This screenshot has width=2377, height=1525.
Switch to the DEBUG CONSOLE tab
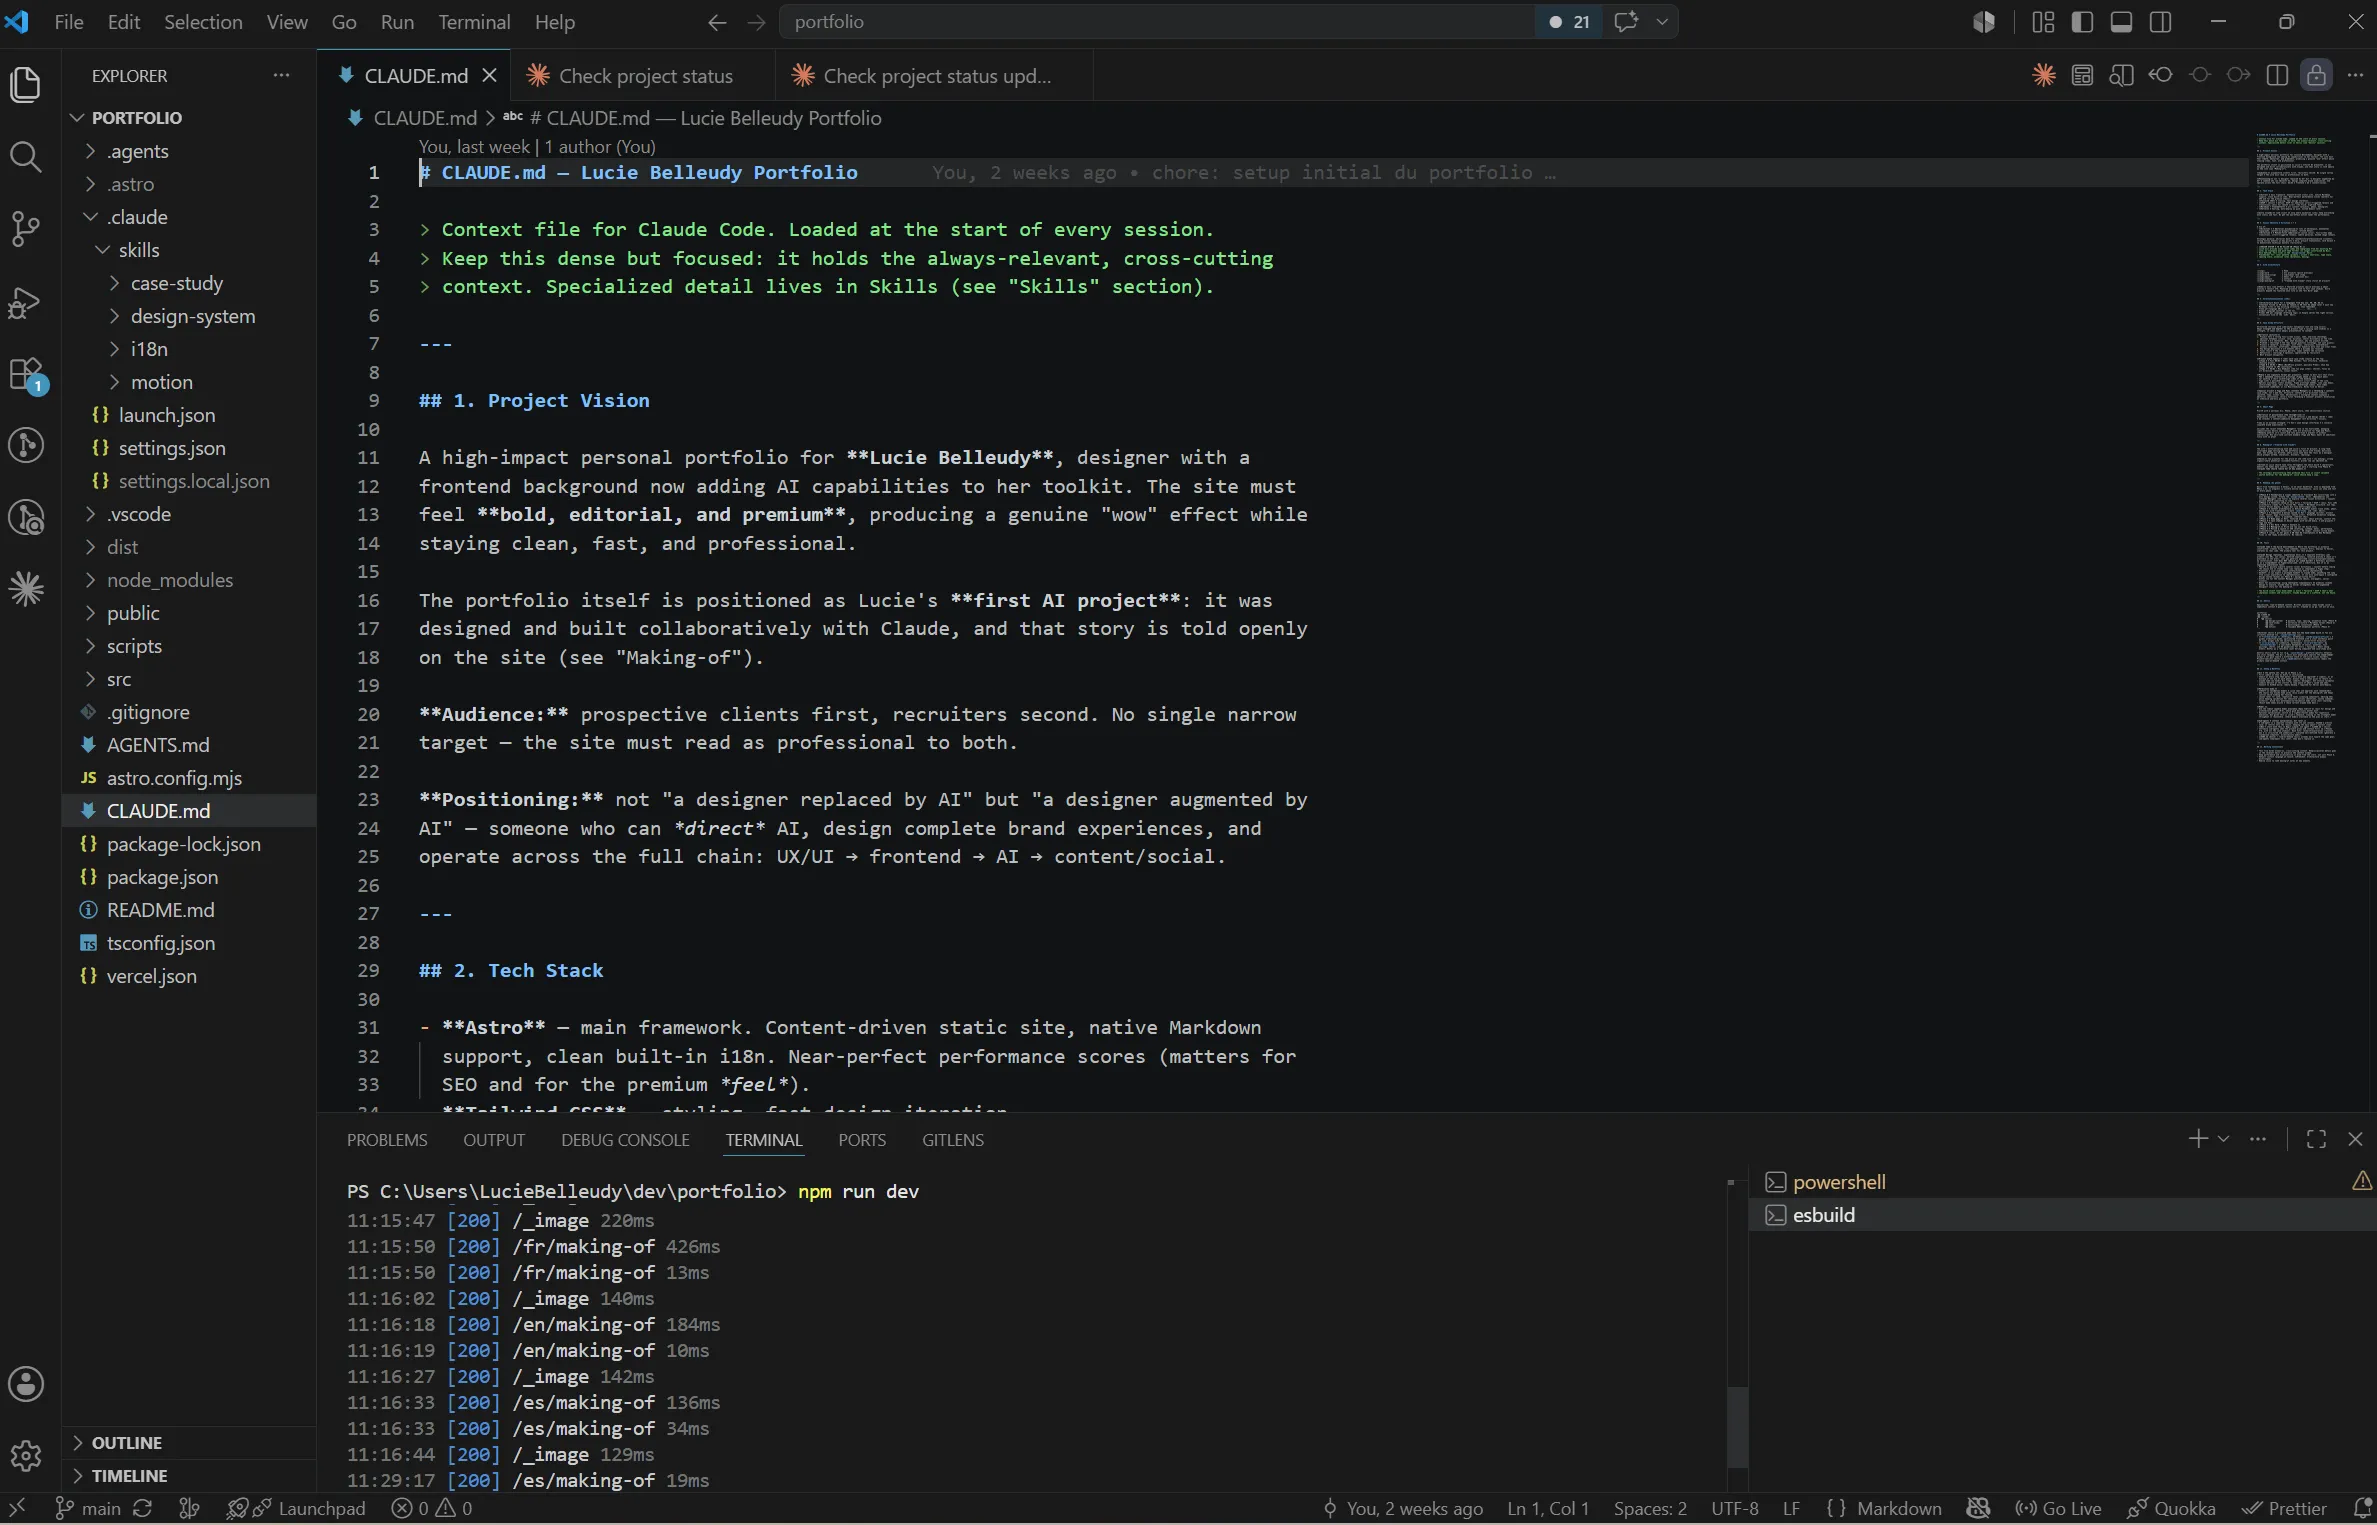[x=625, y=1140]
